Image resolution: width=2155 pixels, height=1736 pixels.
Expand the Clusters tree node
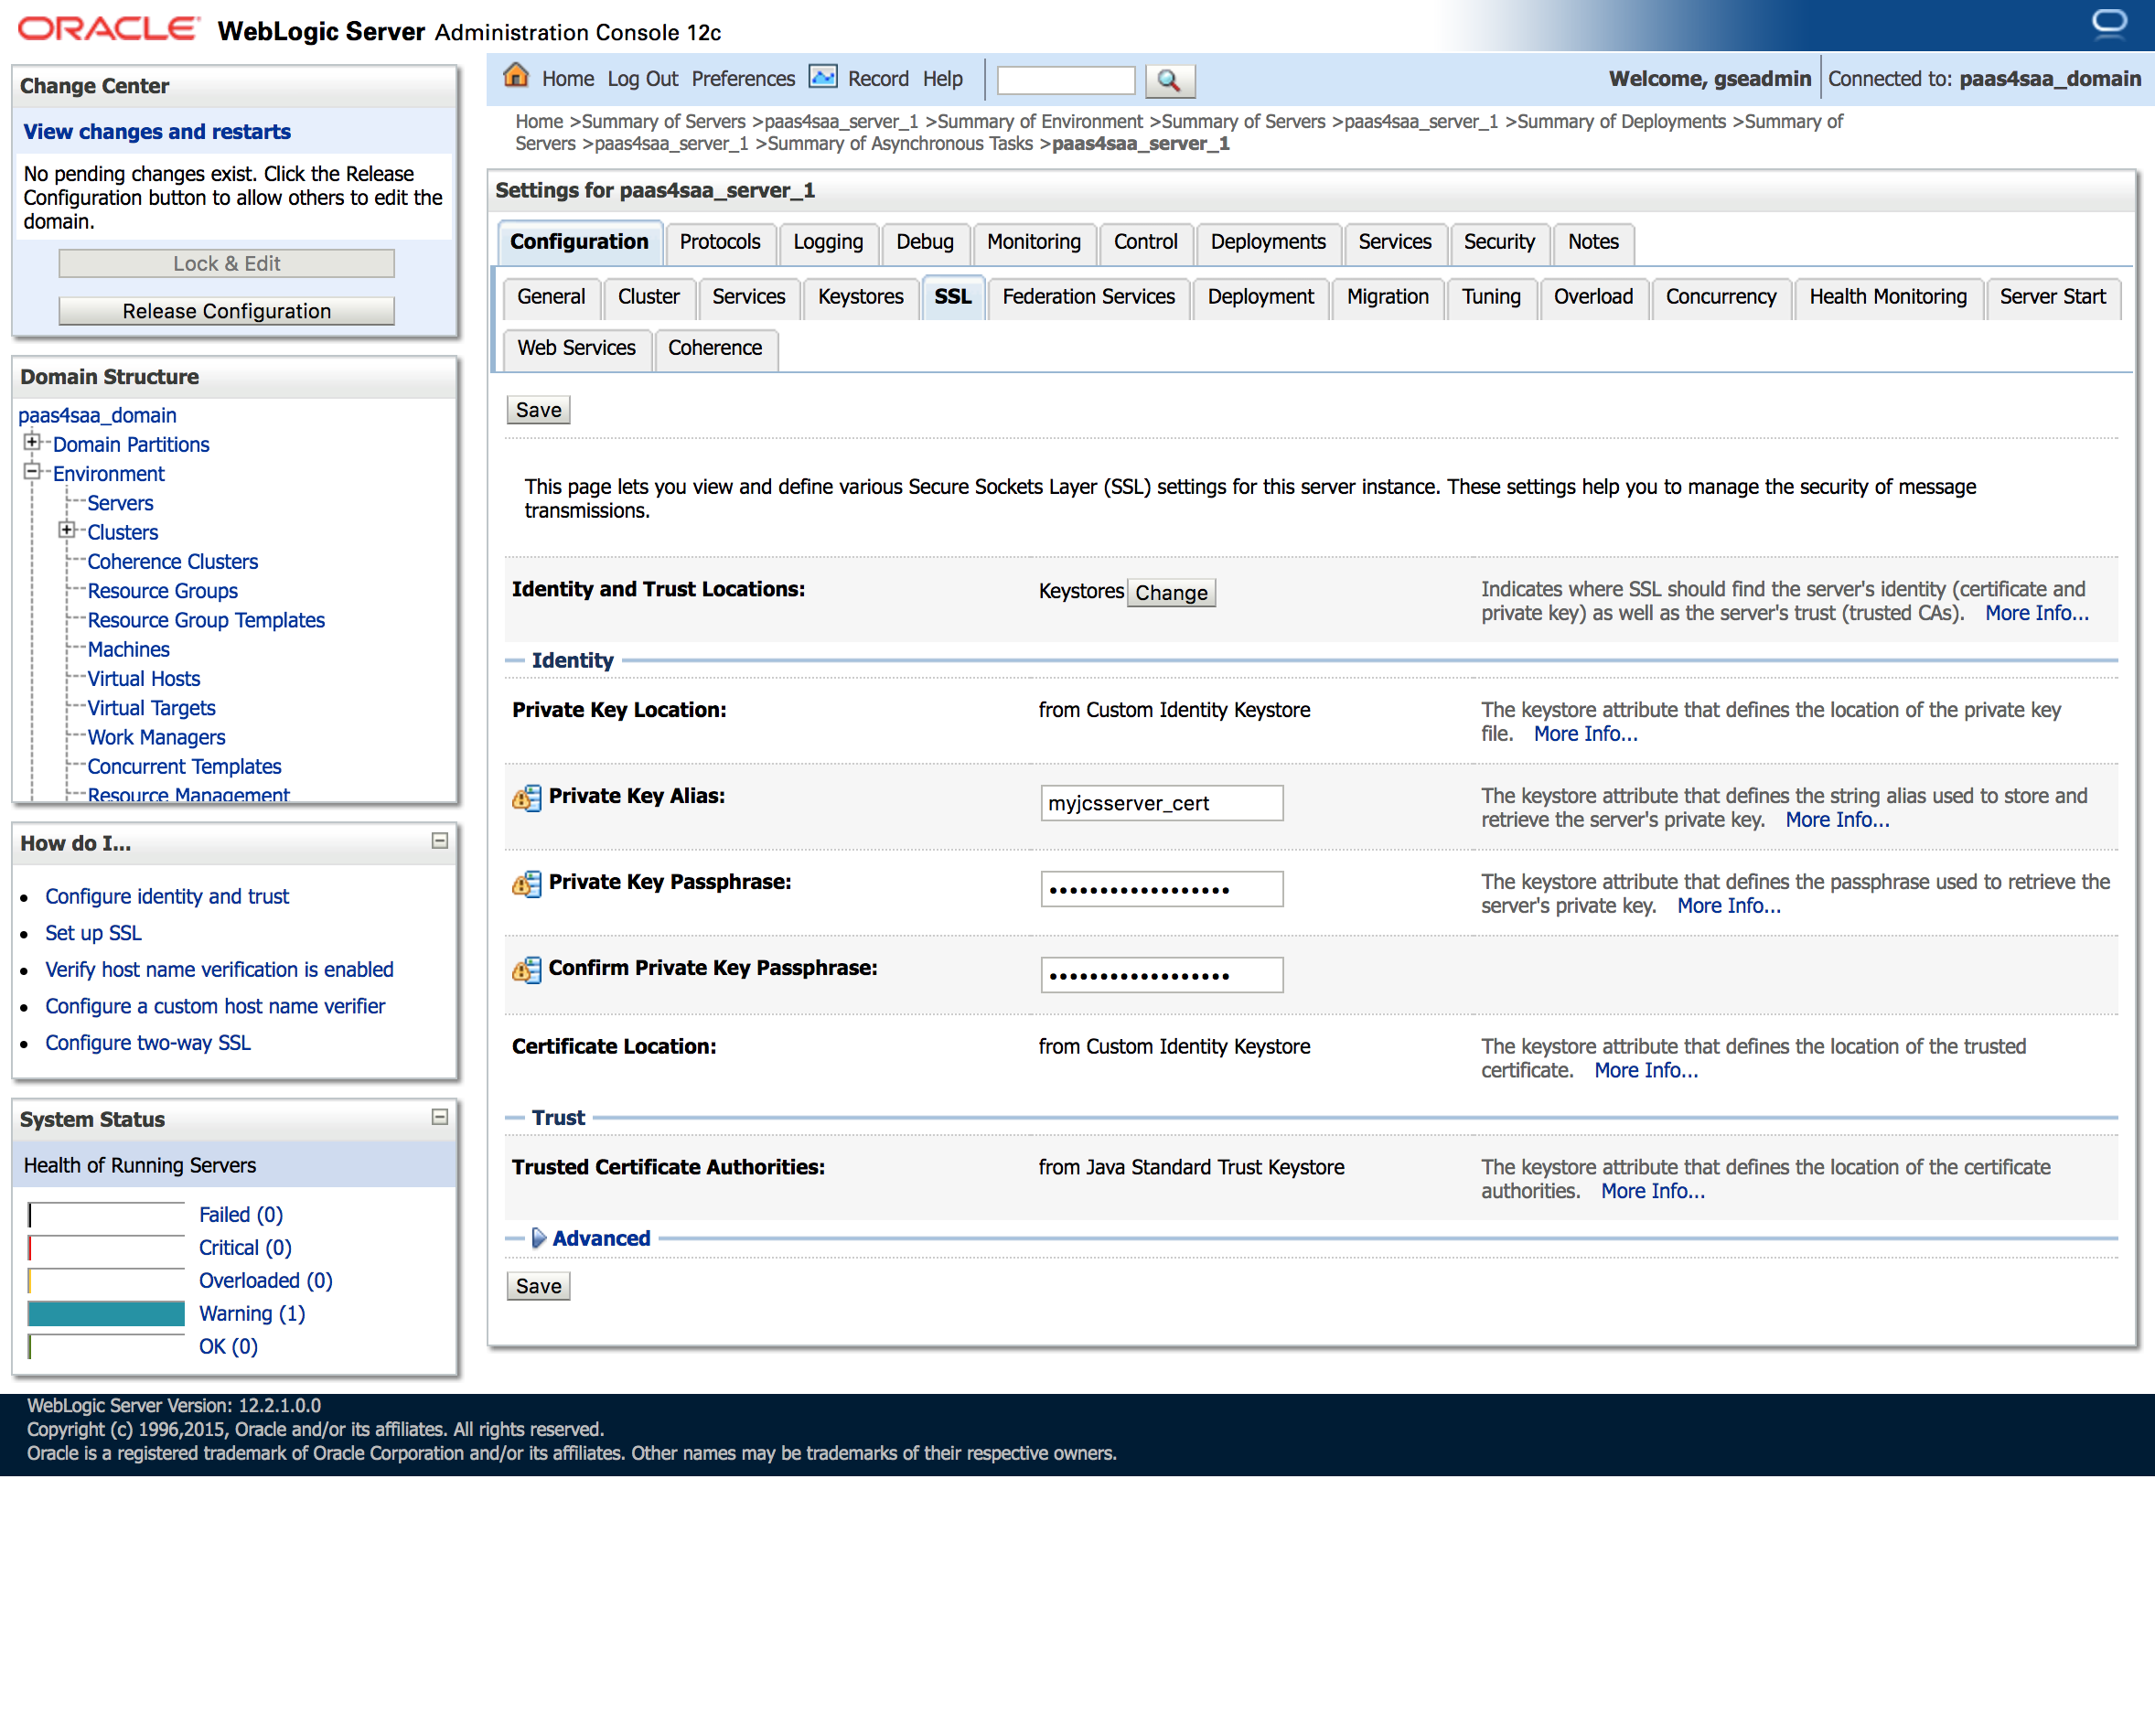66,530
